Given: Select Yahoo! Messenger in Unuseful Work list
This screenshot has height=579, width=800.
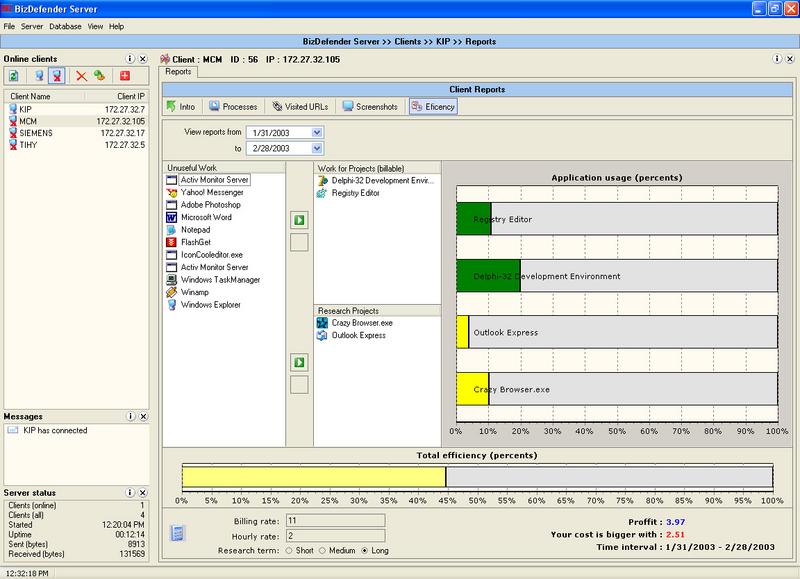Looking at the screenshot, I should [x=212, y=192].
